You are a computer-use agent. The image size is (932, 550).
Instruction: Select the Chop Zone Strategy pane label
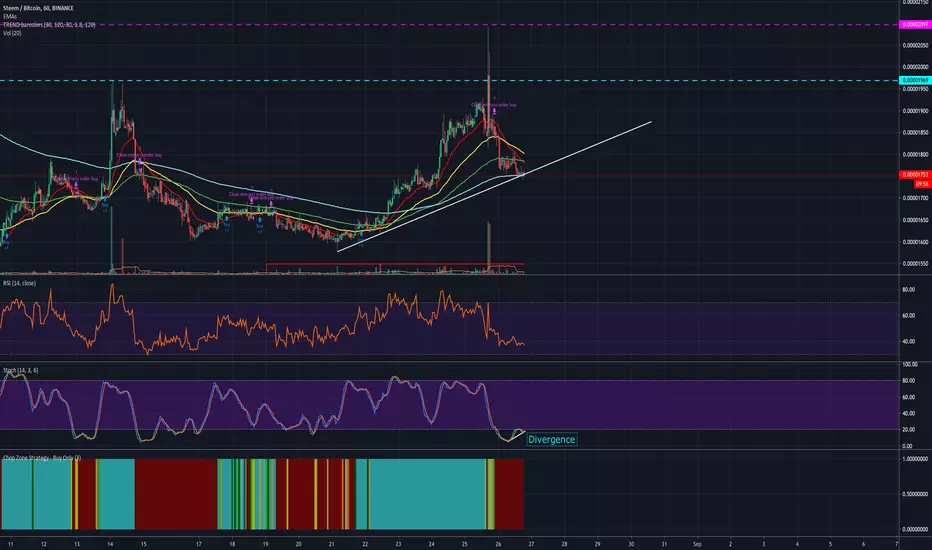pos(42,457)
